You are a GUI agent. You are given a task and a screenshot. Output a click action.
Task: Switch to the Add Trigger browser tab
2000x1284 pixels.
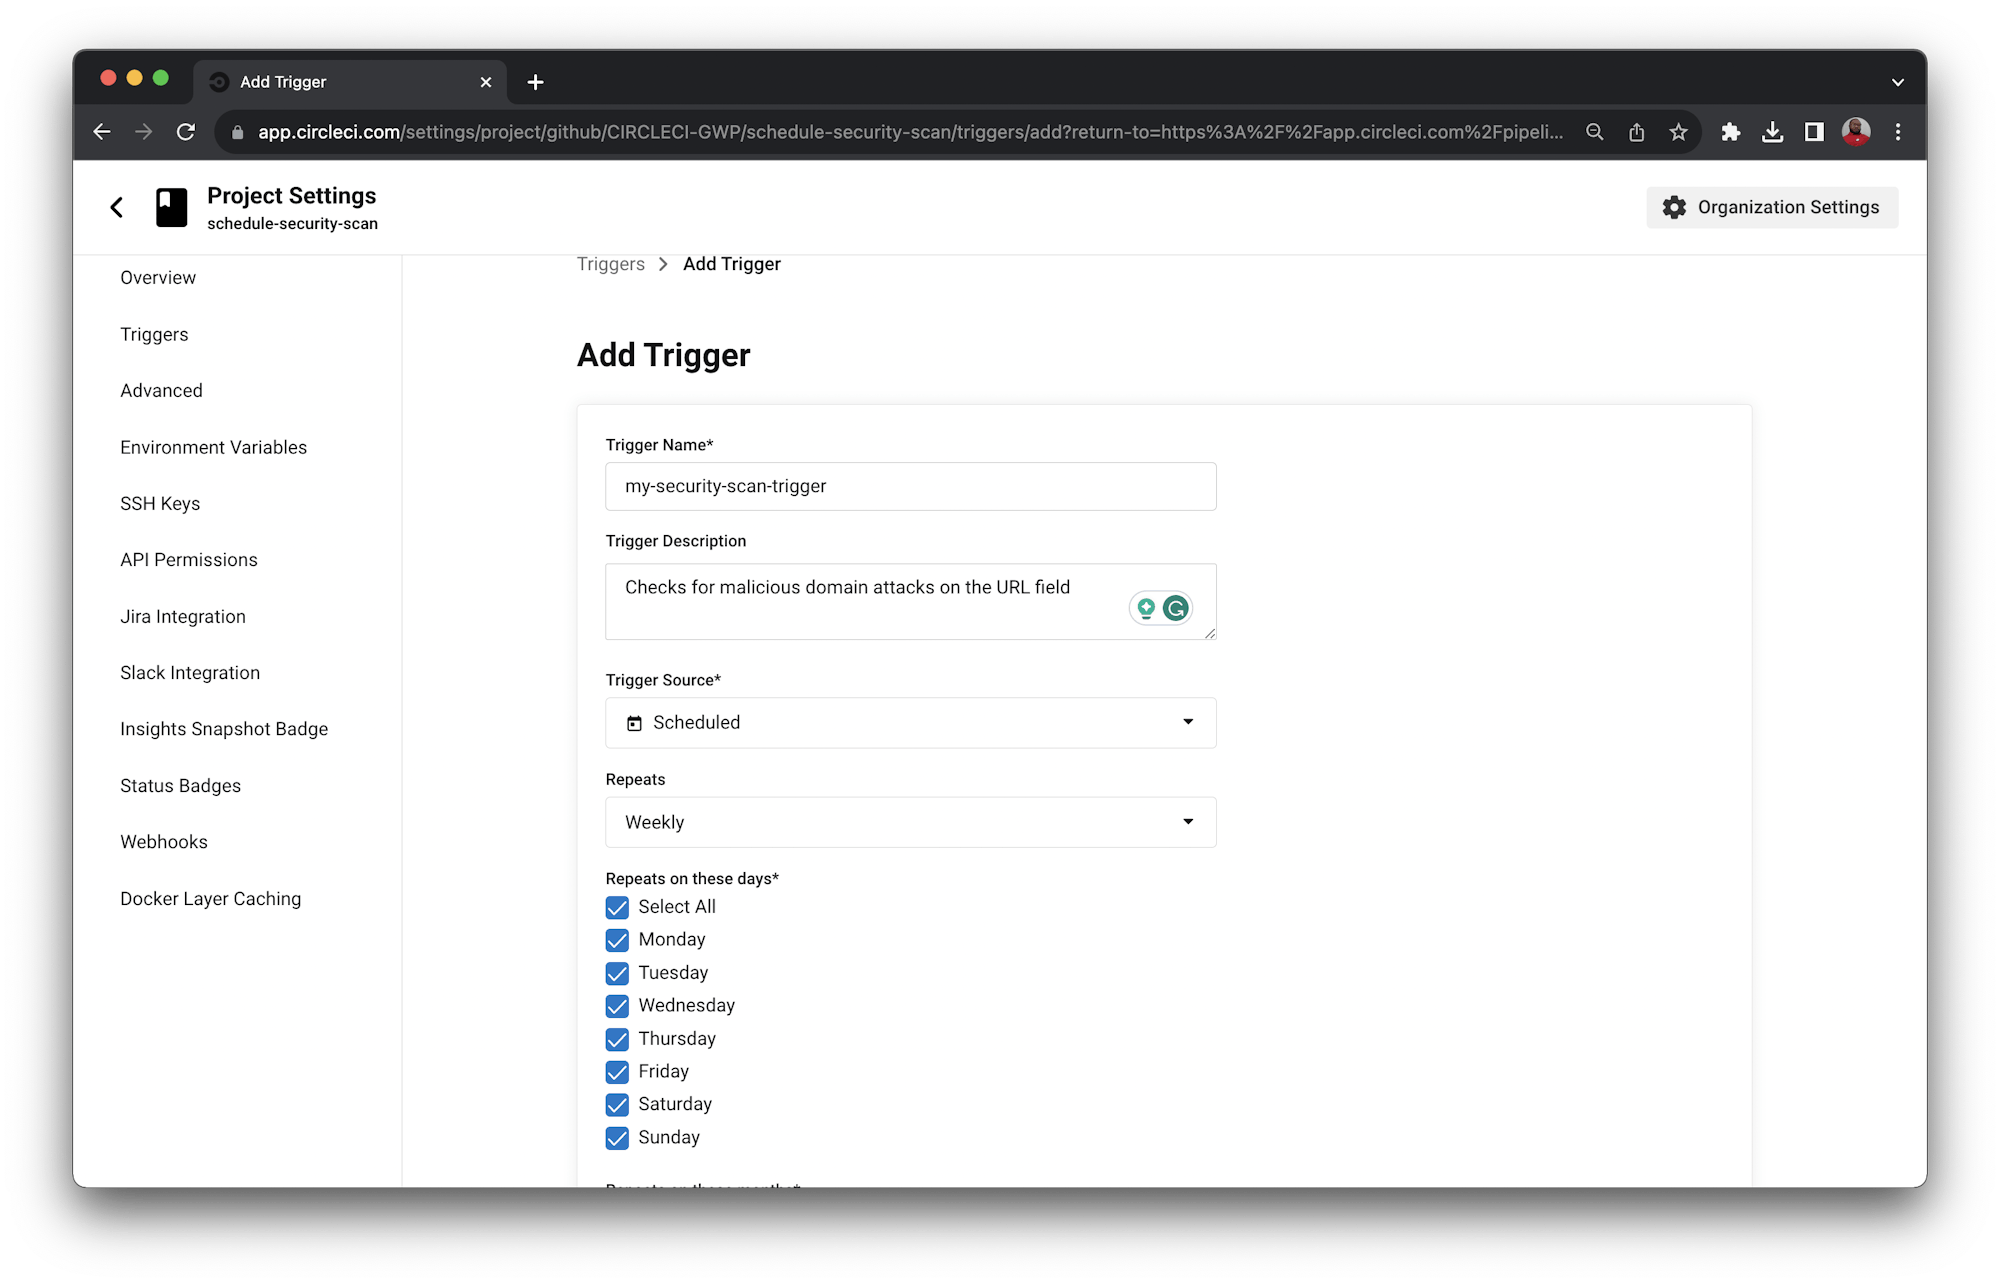(283, 81)
